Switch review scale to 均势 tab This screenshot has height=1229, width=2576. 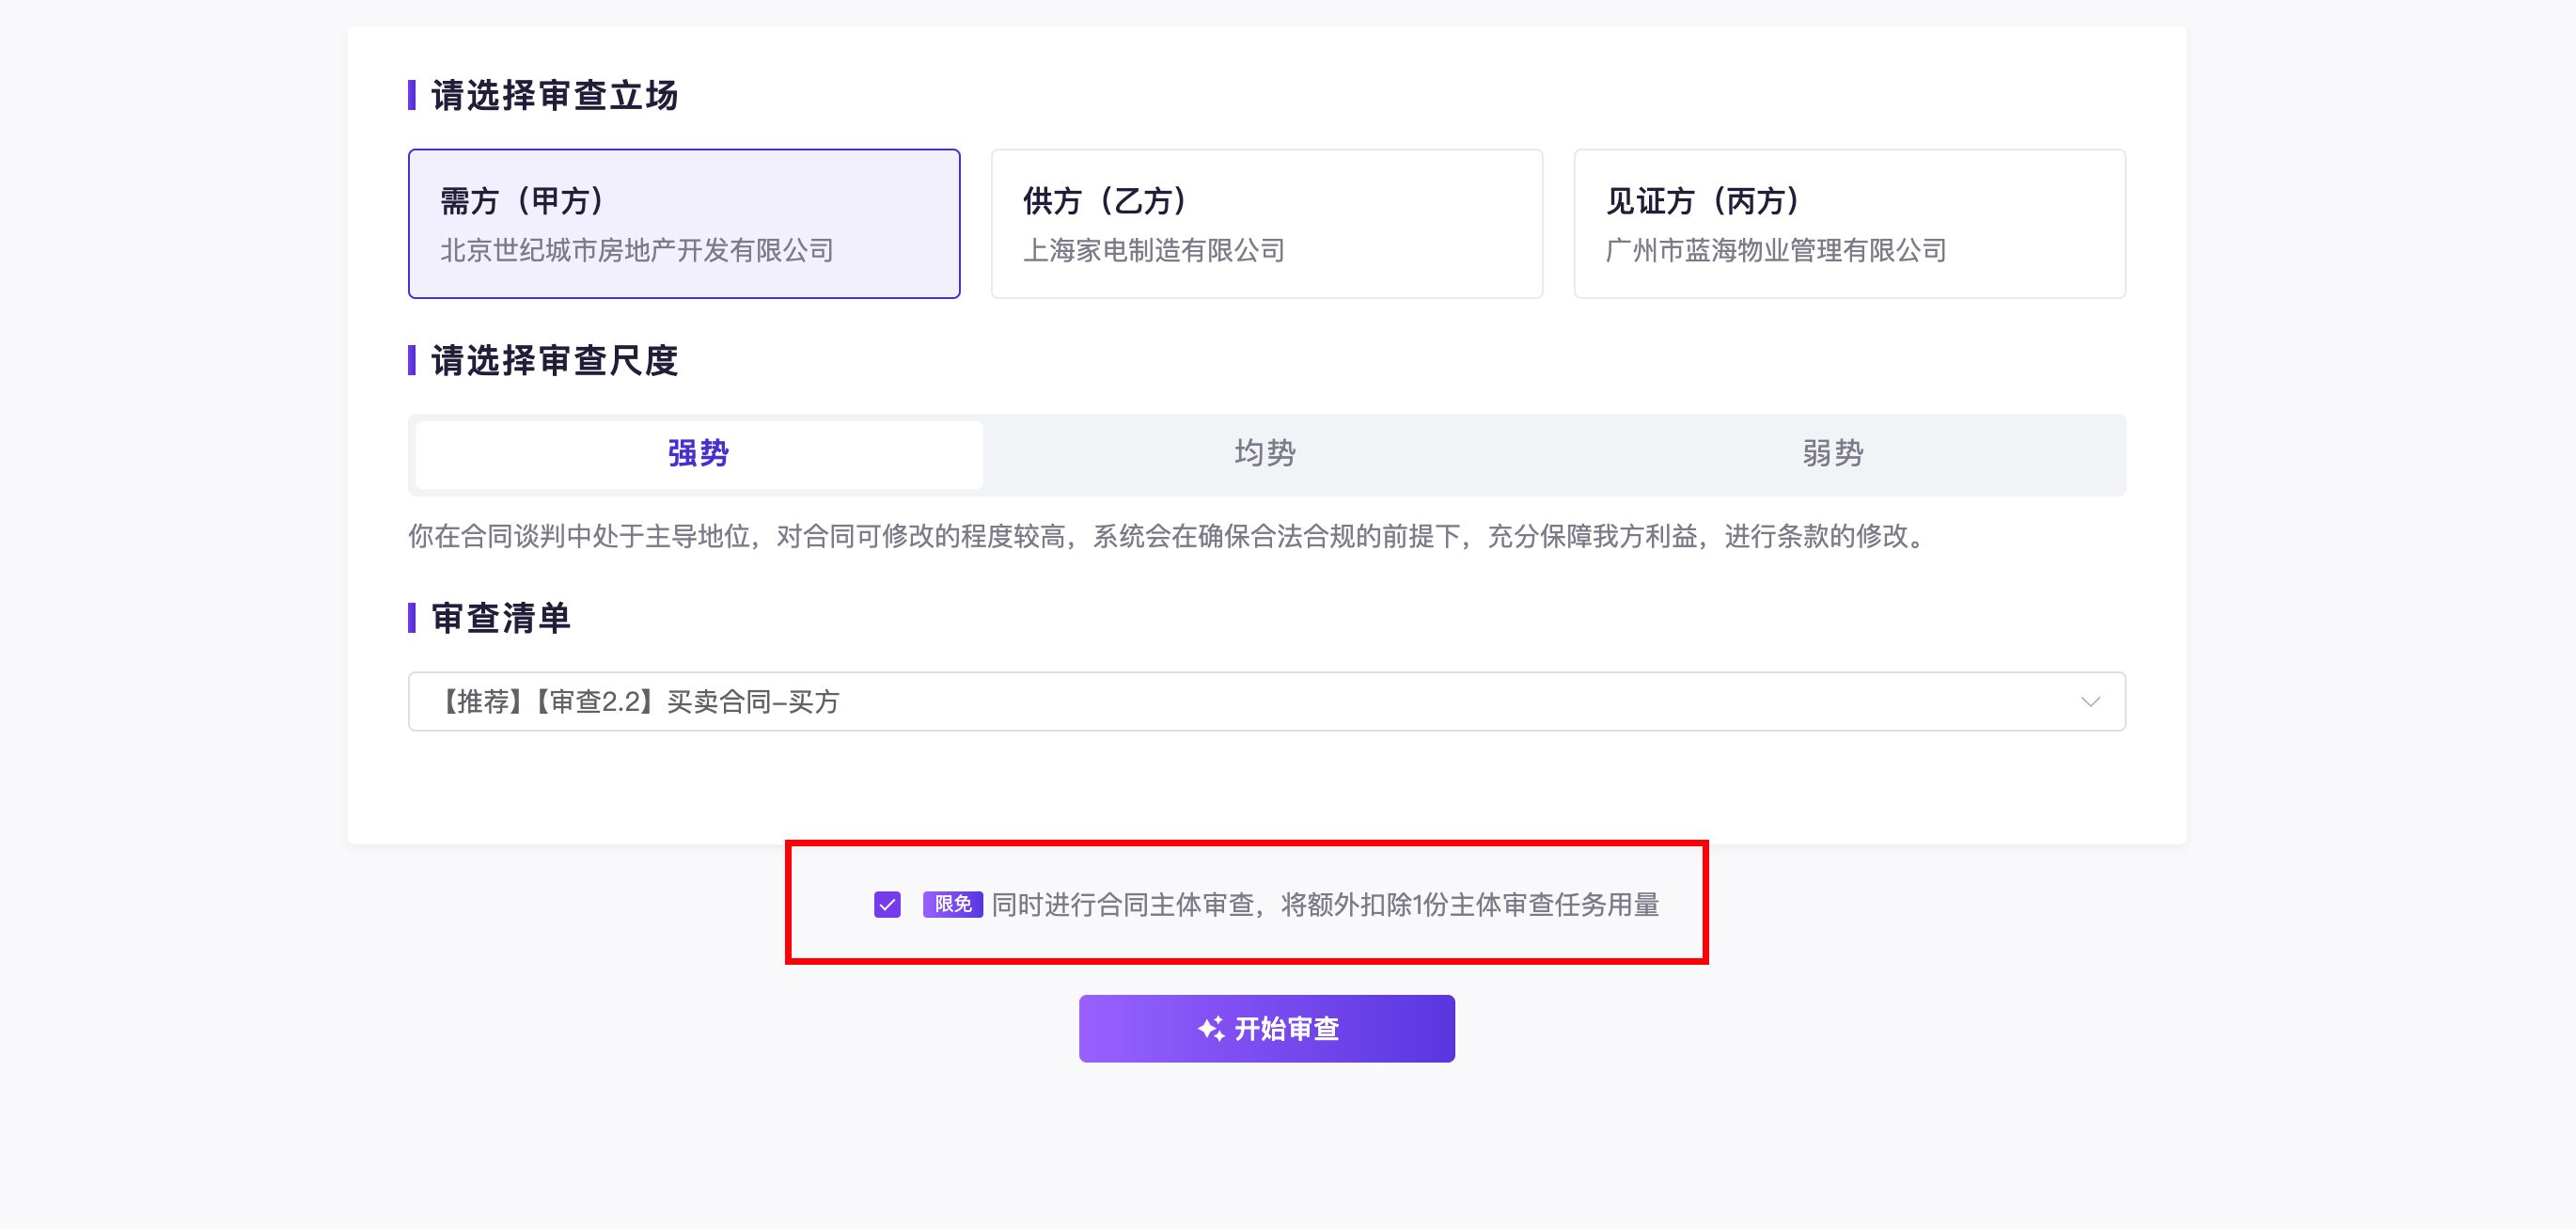pos(1265,454)
